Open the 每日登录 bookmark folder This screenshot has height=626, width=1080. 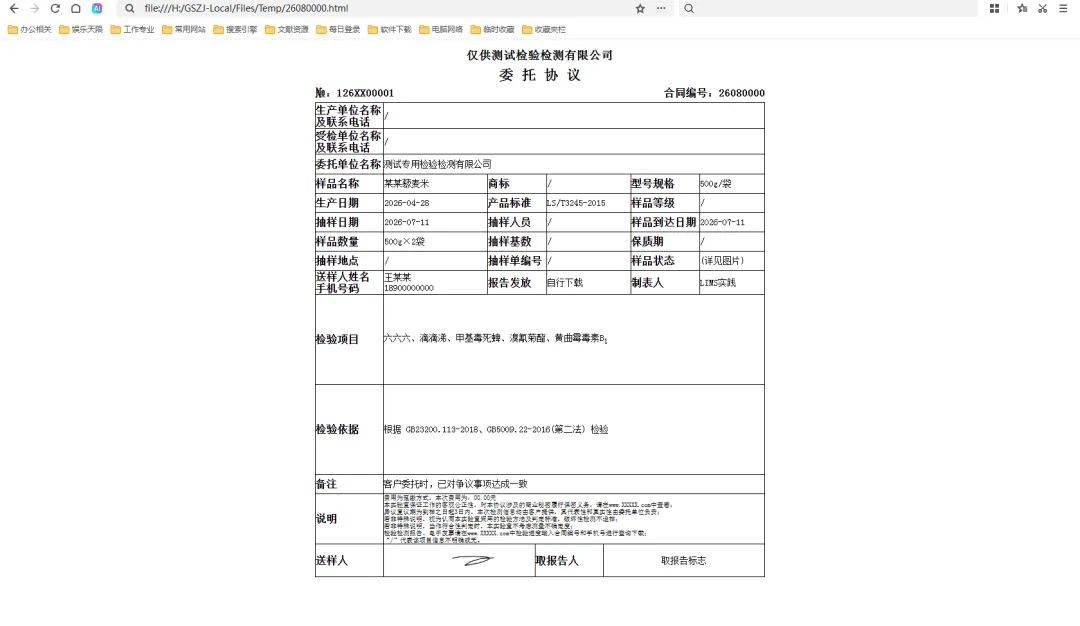click(x=338, y=30)
